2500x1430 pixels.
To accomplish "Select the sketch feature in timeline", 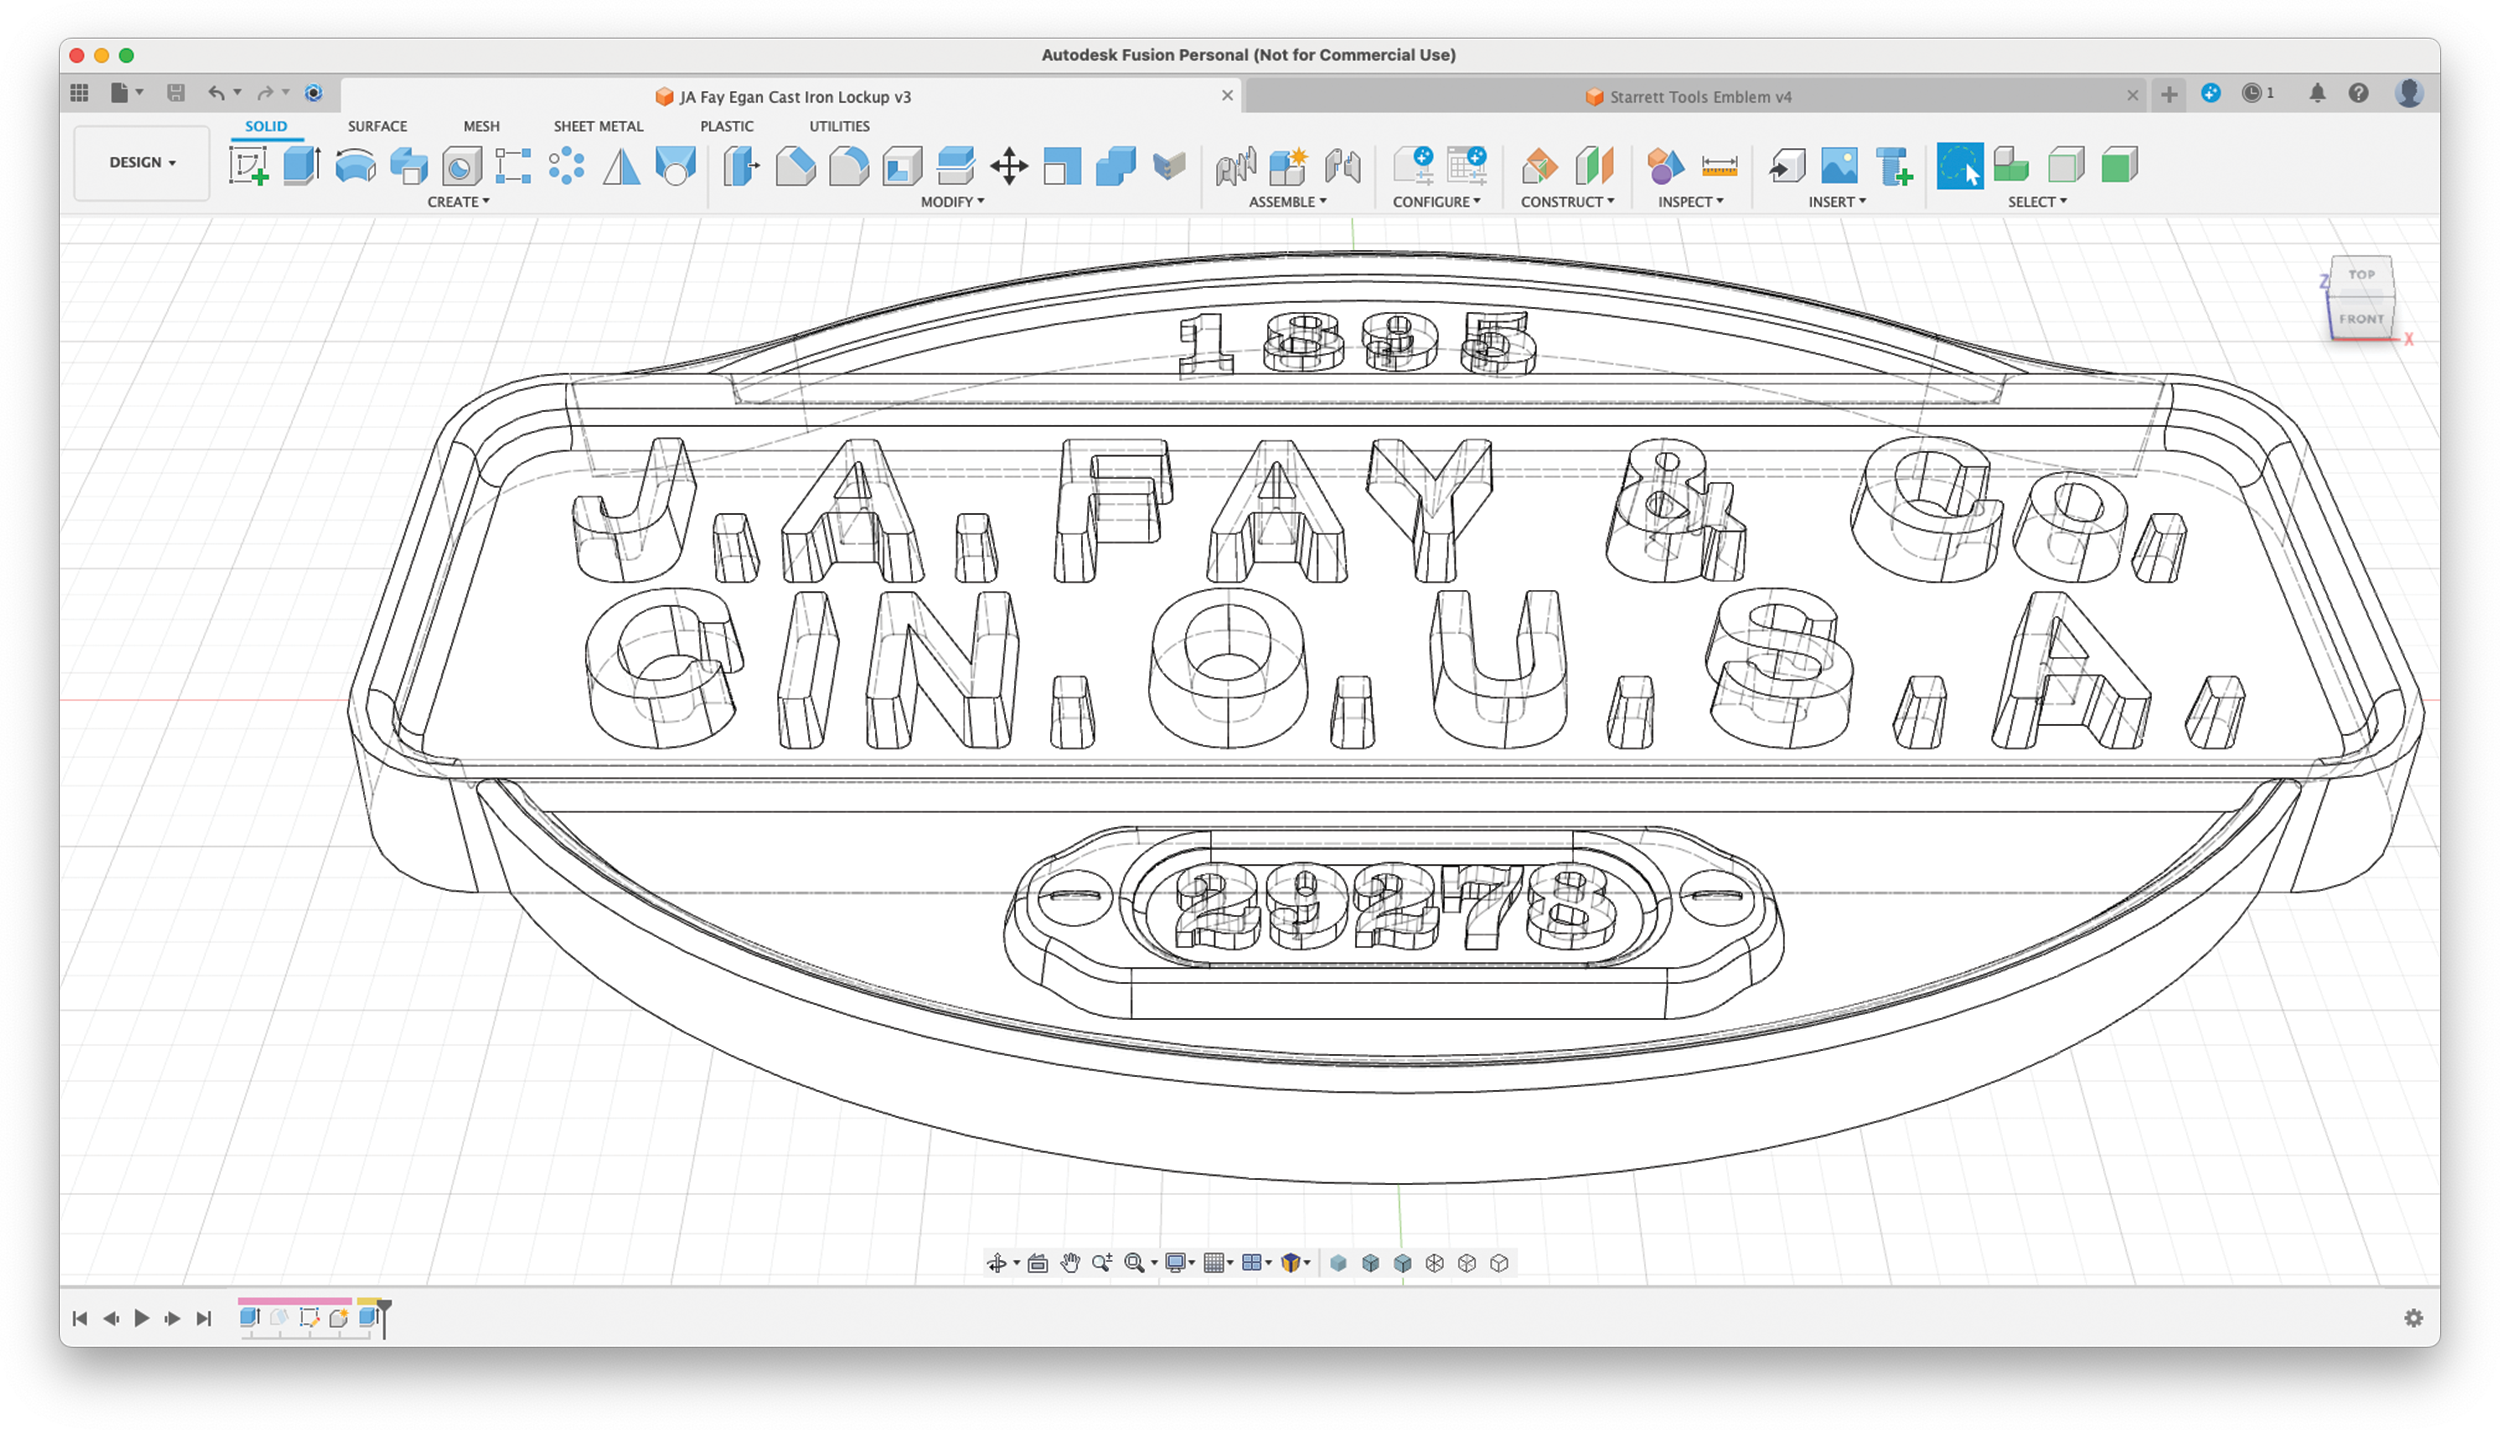I will 309,1318.
